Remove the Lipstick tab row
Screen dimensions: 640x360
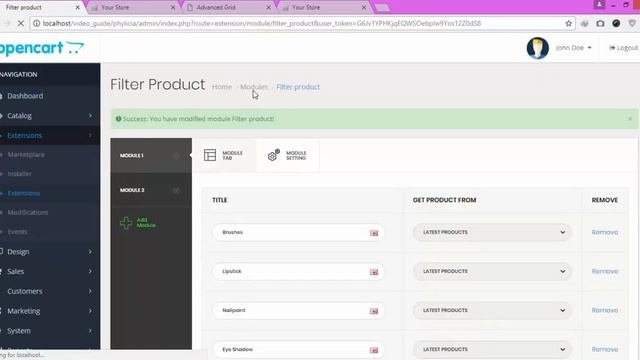[x=605, y=271]
